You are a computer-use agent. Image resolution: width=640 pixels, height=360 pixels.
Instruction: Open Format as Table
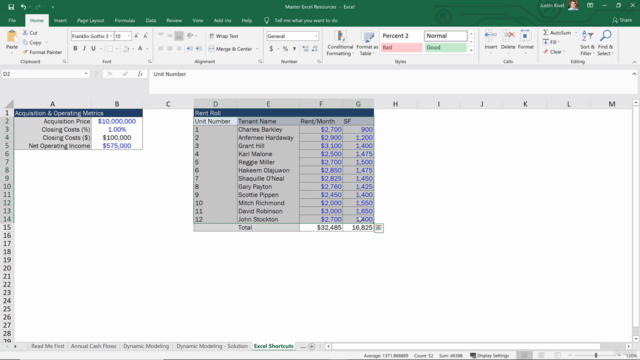pos(367,43)
